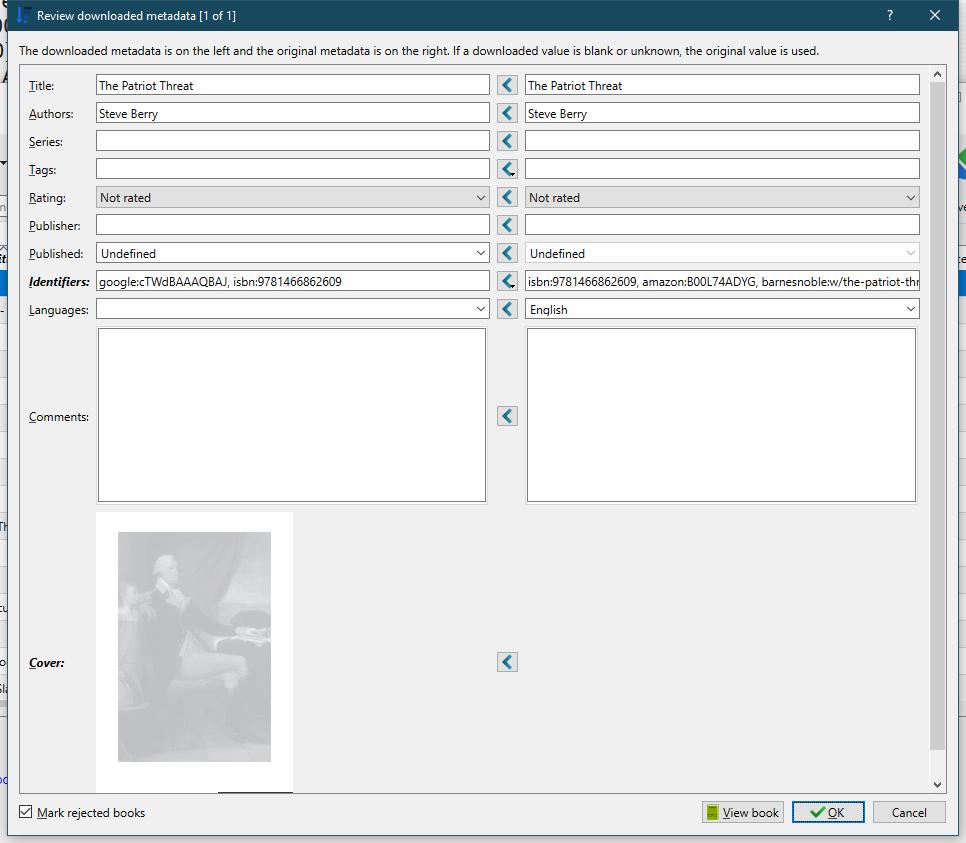Click the Rating row revert arrow
966x843 pixels.
[507, 197]
